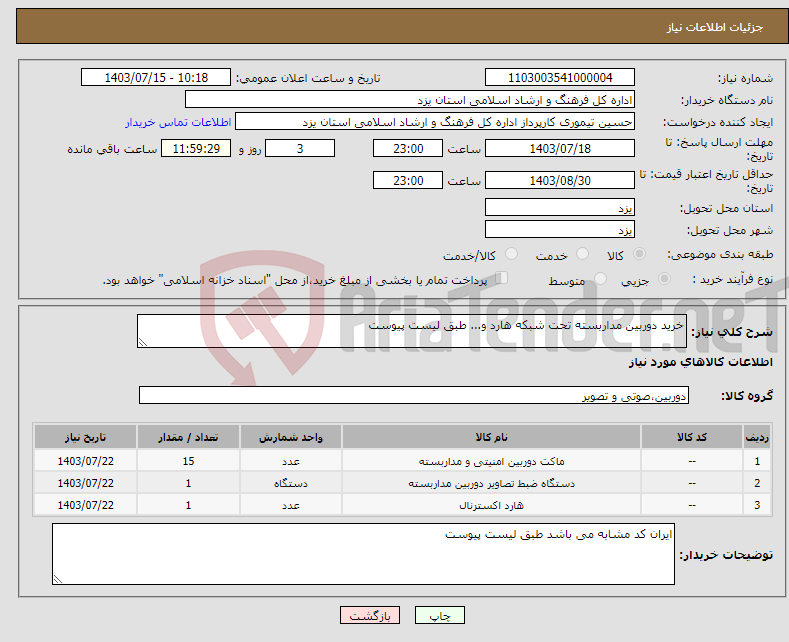Screen dimensions: 789x642
Task: Toggle the Islamic treasury payment checkbox
Action: (x=502, y=278)
